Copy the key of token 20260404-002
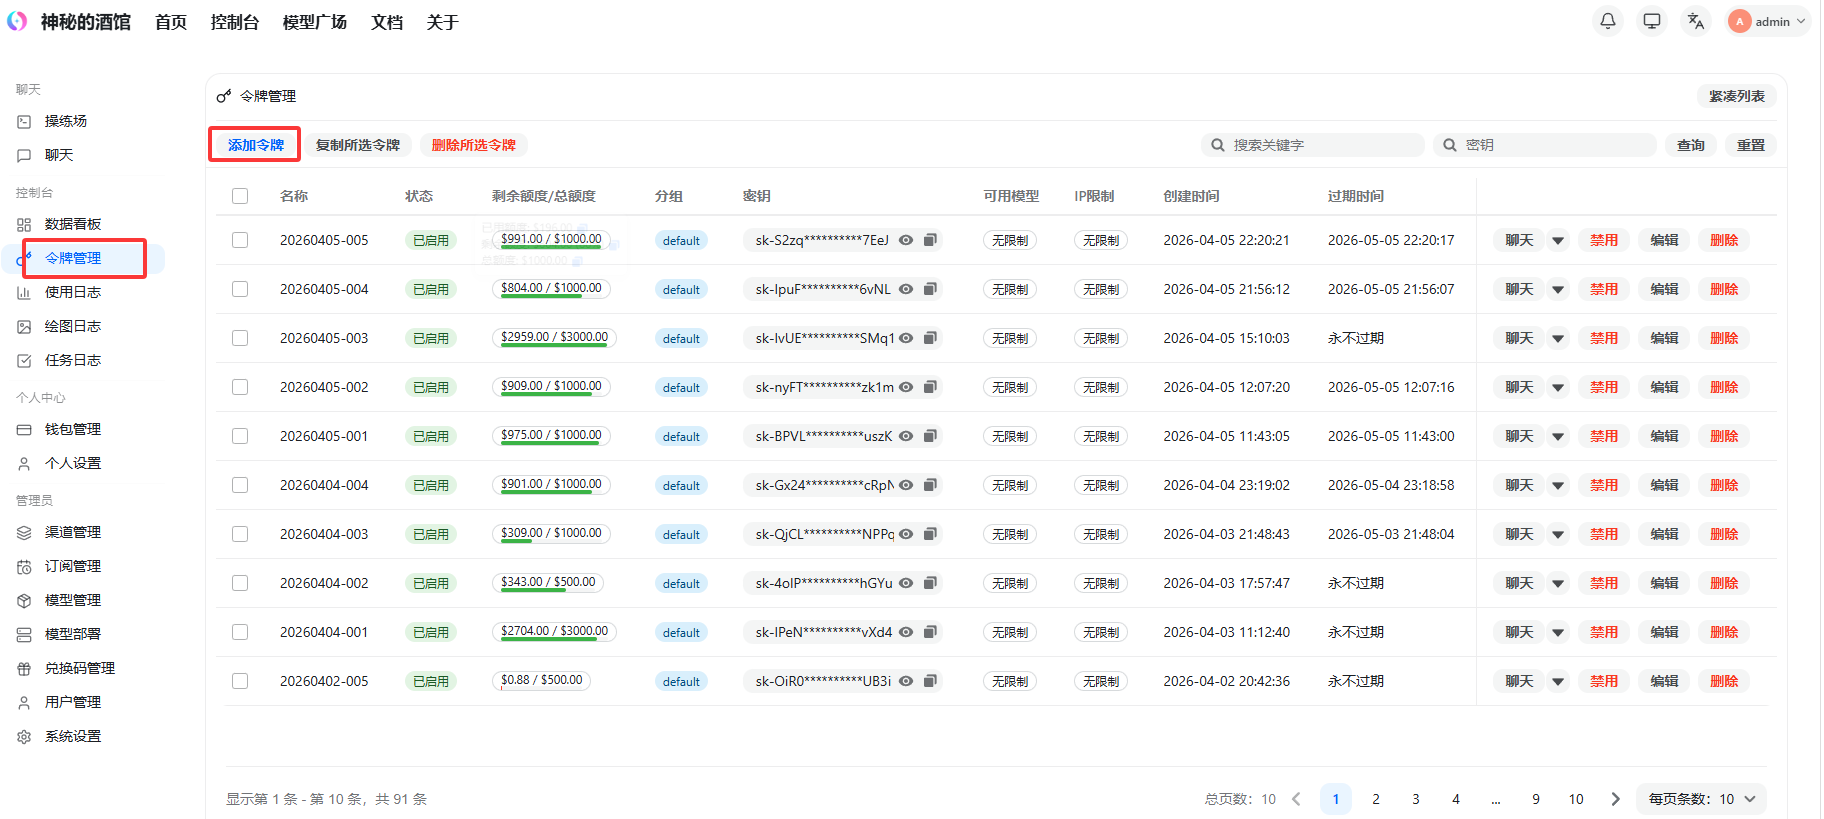1824x819 pixels. tap(930, 583)
